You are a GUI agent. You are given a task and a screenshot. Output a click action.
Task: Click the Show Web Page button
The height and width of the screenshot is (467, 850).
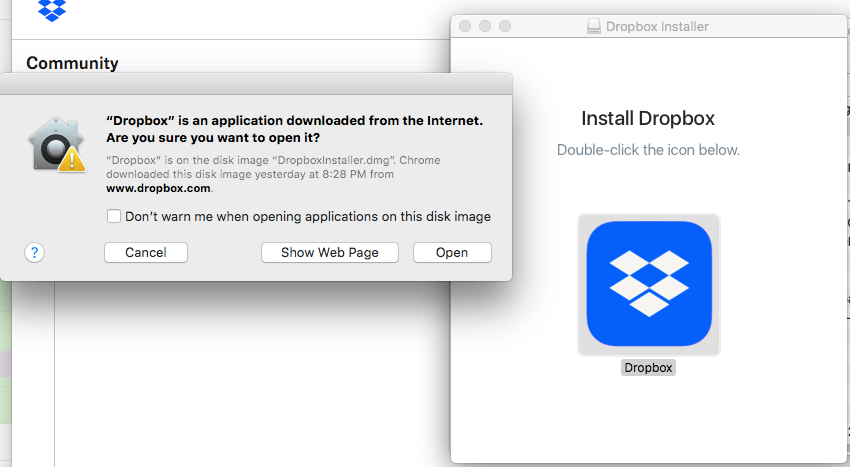pyautogui.click(x=329, y=252)
